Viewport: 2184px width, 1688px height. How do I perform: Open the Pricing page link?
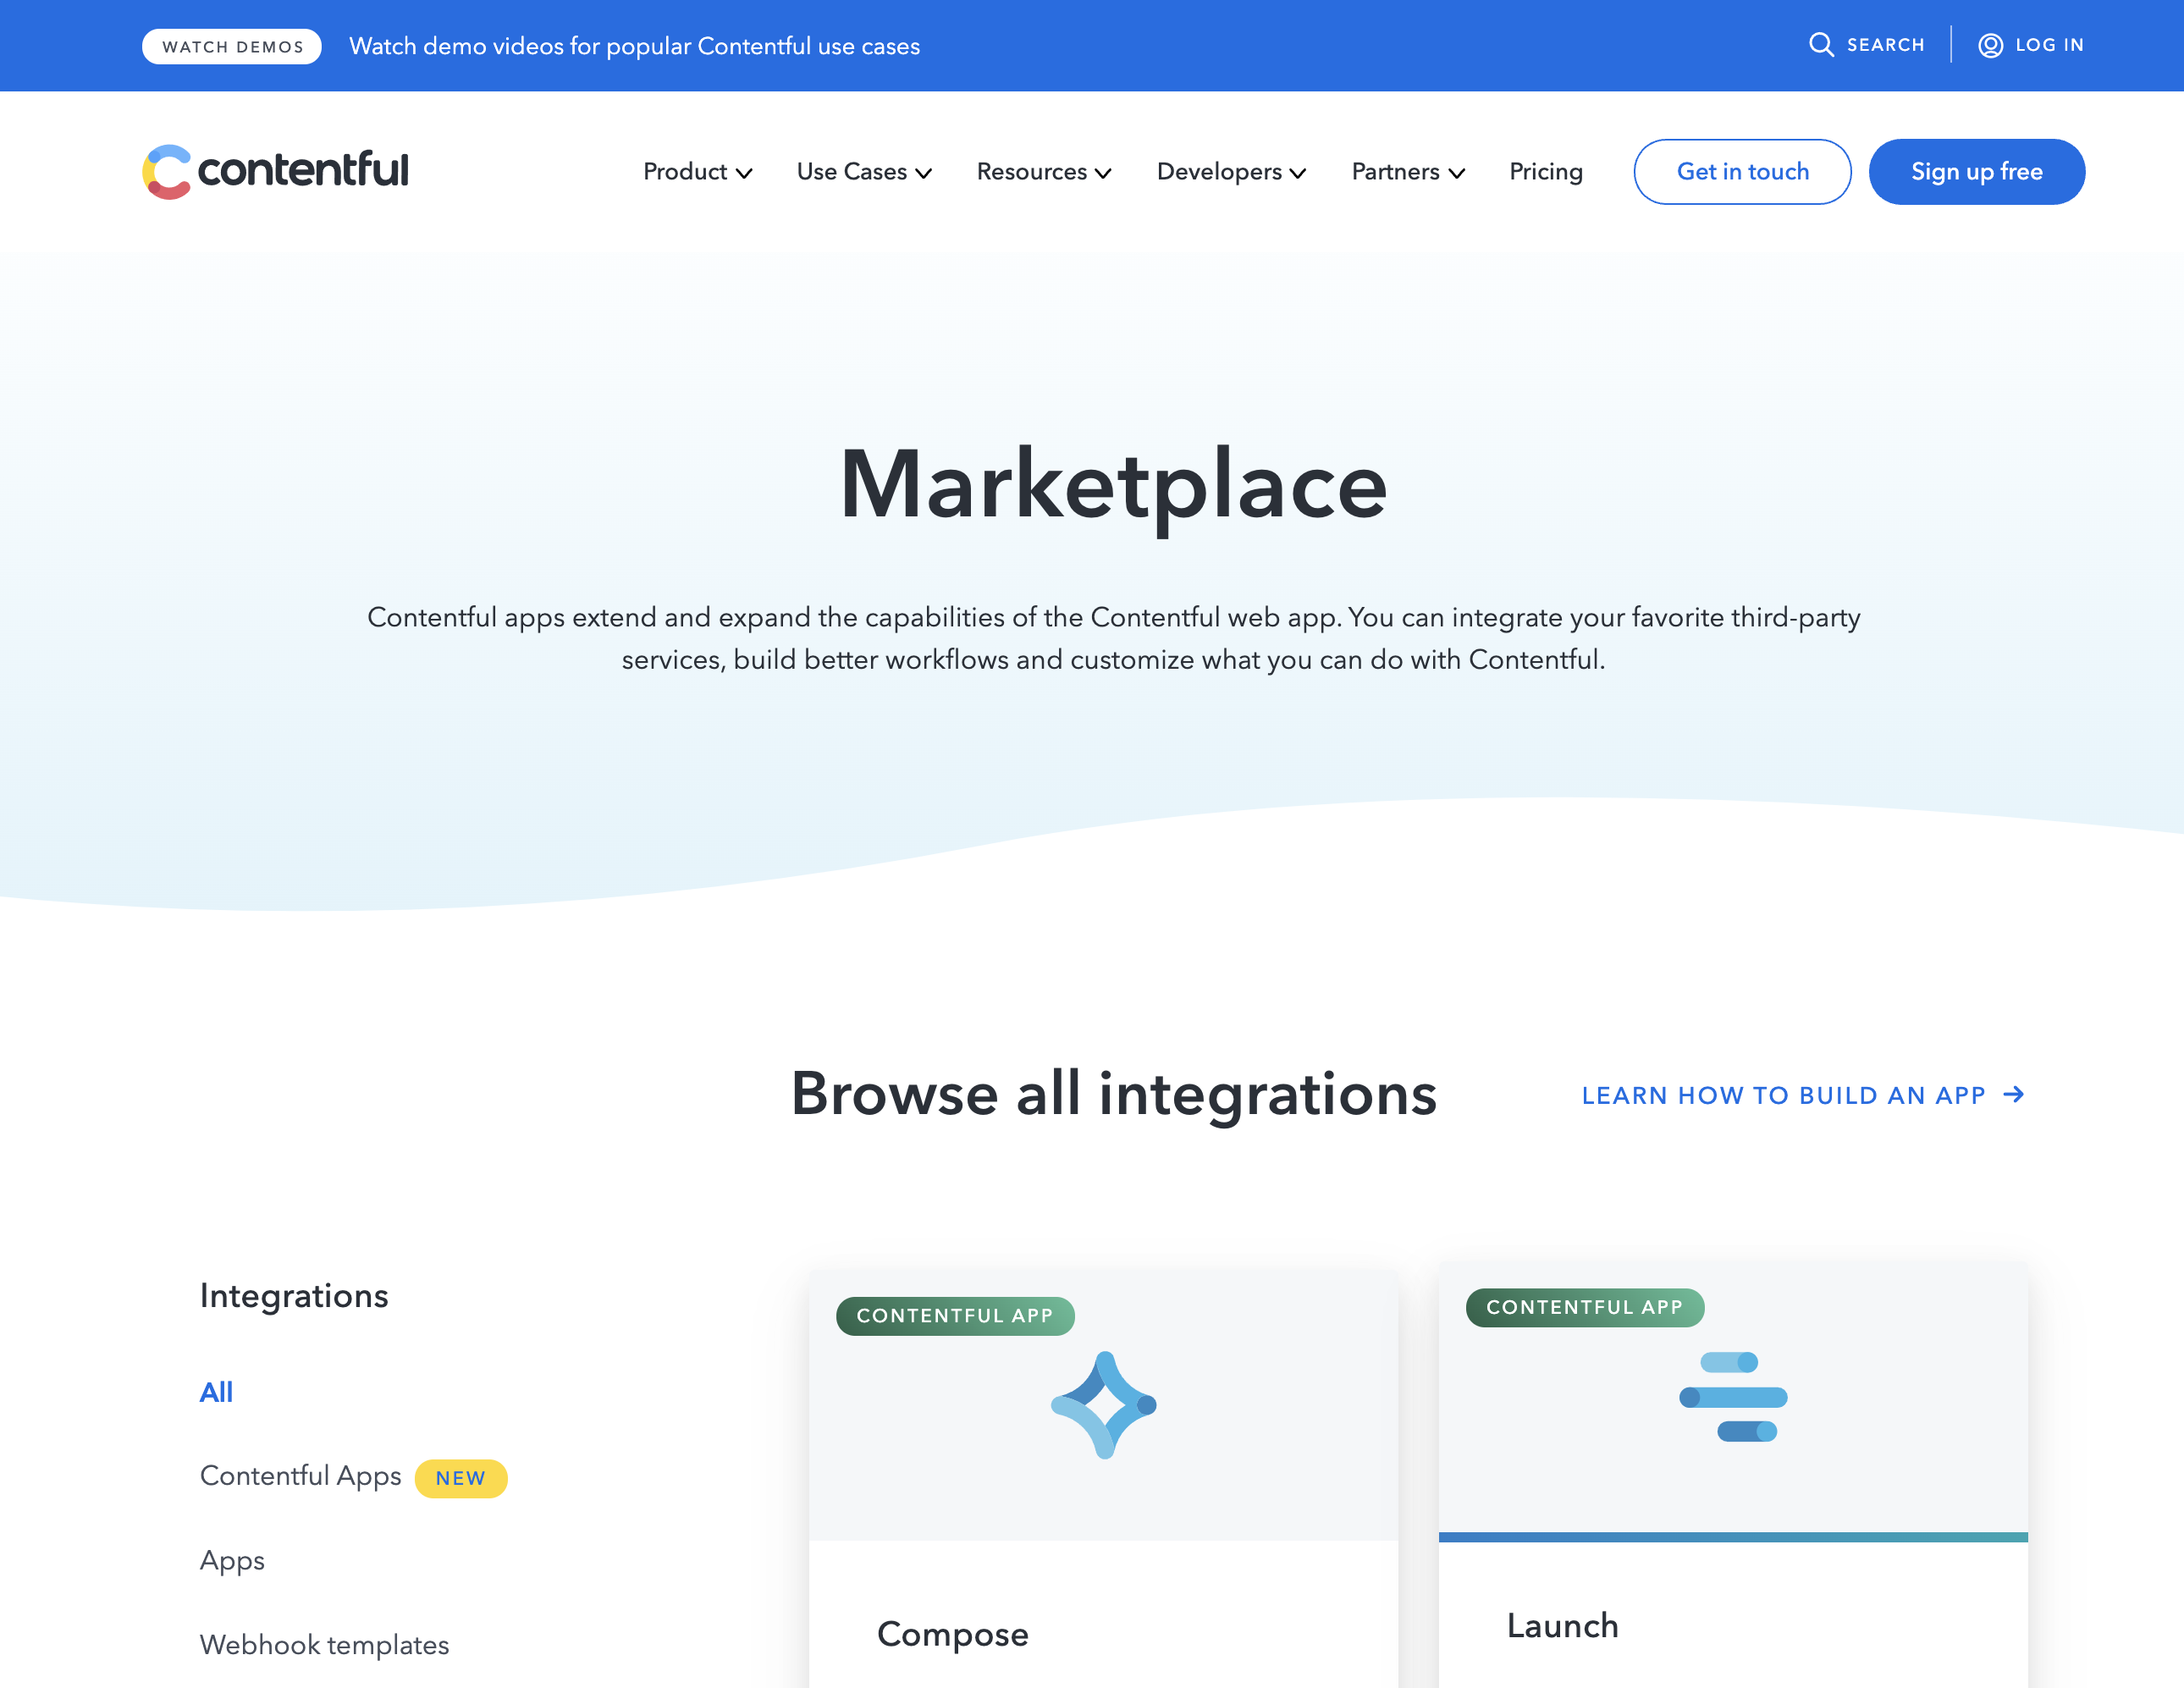(1545, 171)
